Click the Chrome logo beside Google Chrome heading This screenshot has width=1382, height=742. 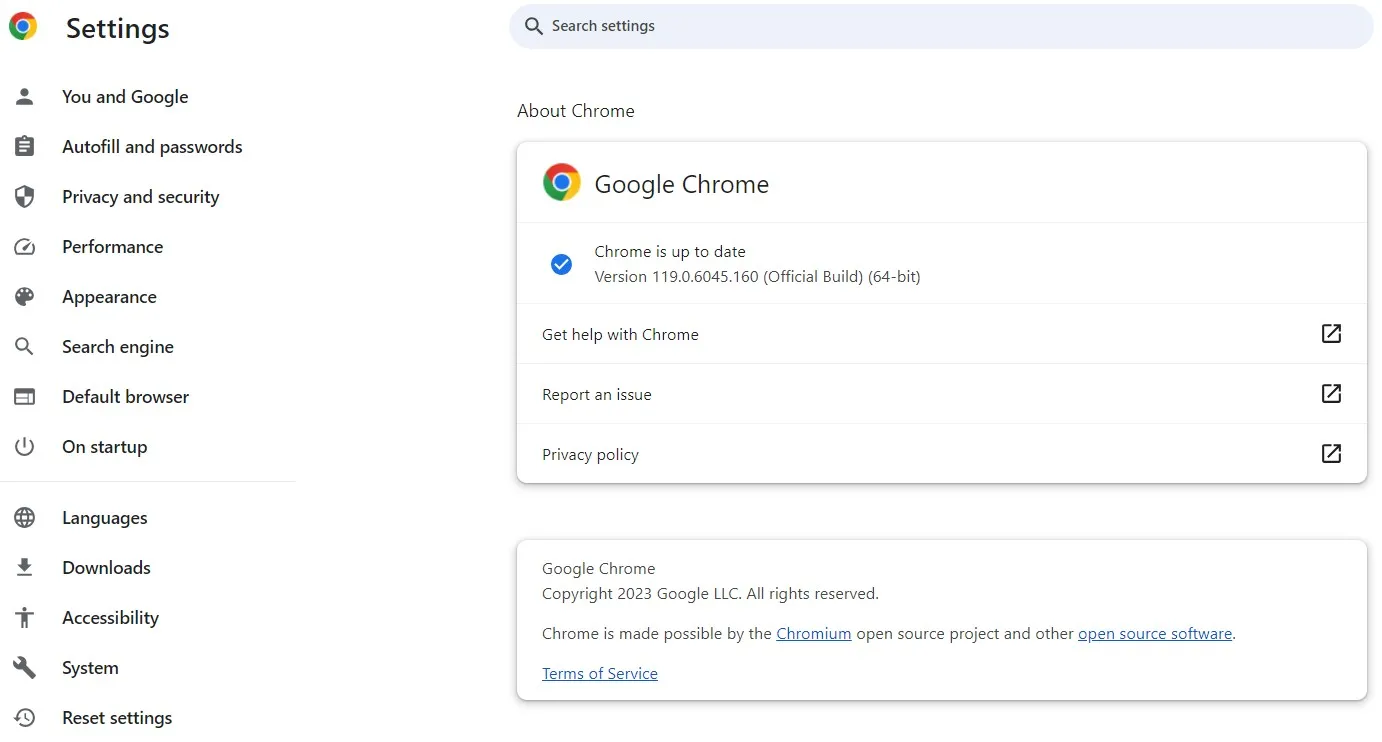[561, 182]
